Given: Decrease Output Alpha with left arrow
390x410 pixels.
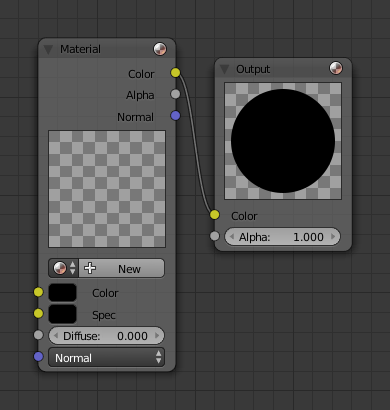Looking at the screenshot, I should pyautogui.click(x=232, y=237).
